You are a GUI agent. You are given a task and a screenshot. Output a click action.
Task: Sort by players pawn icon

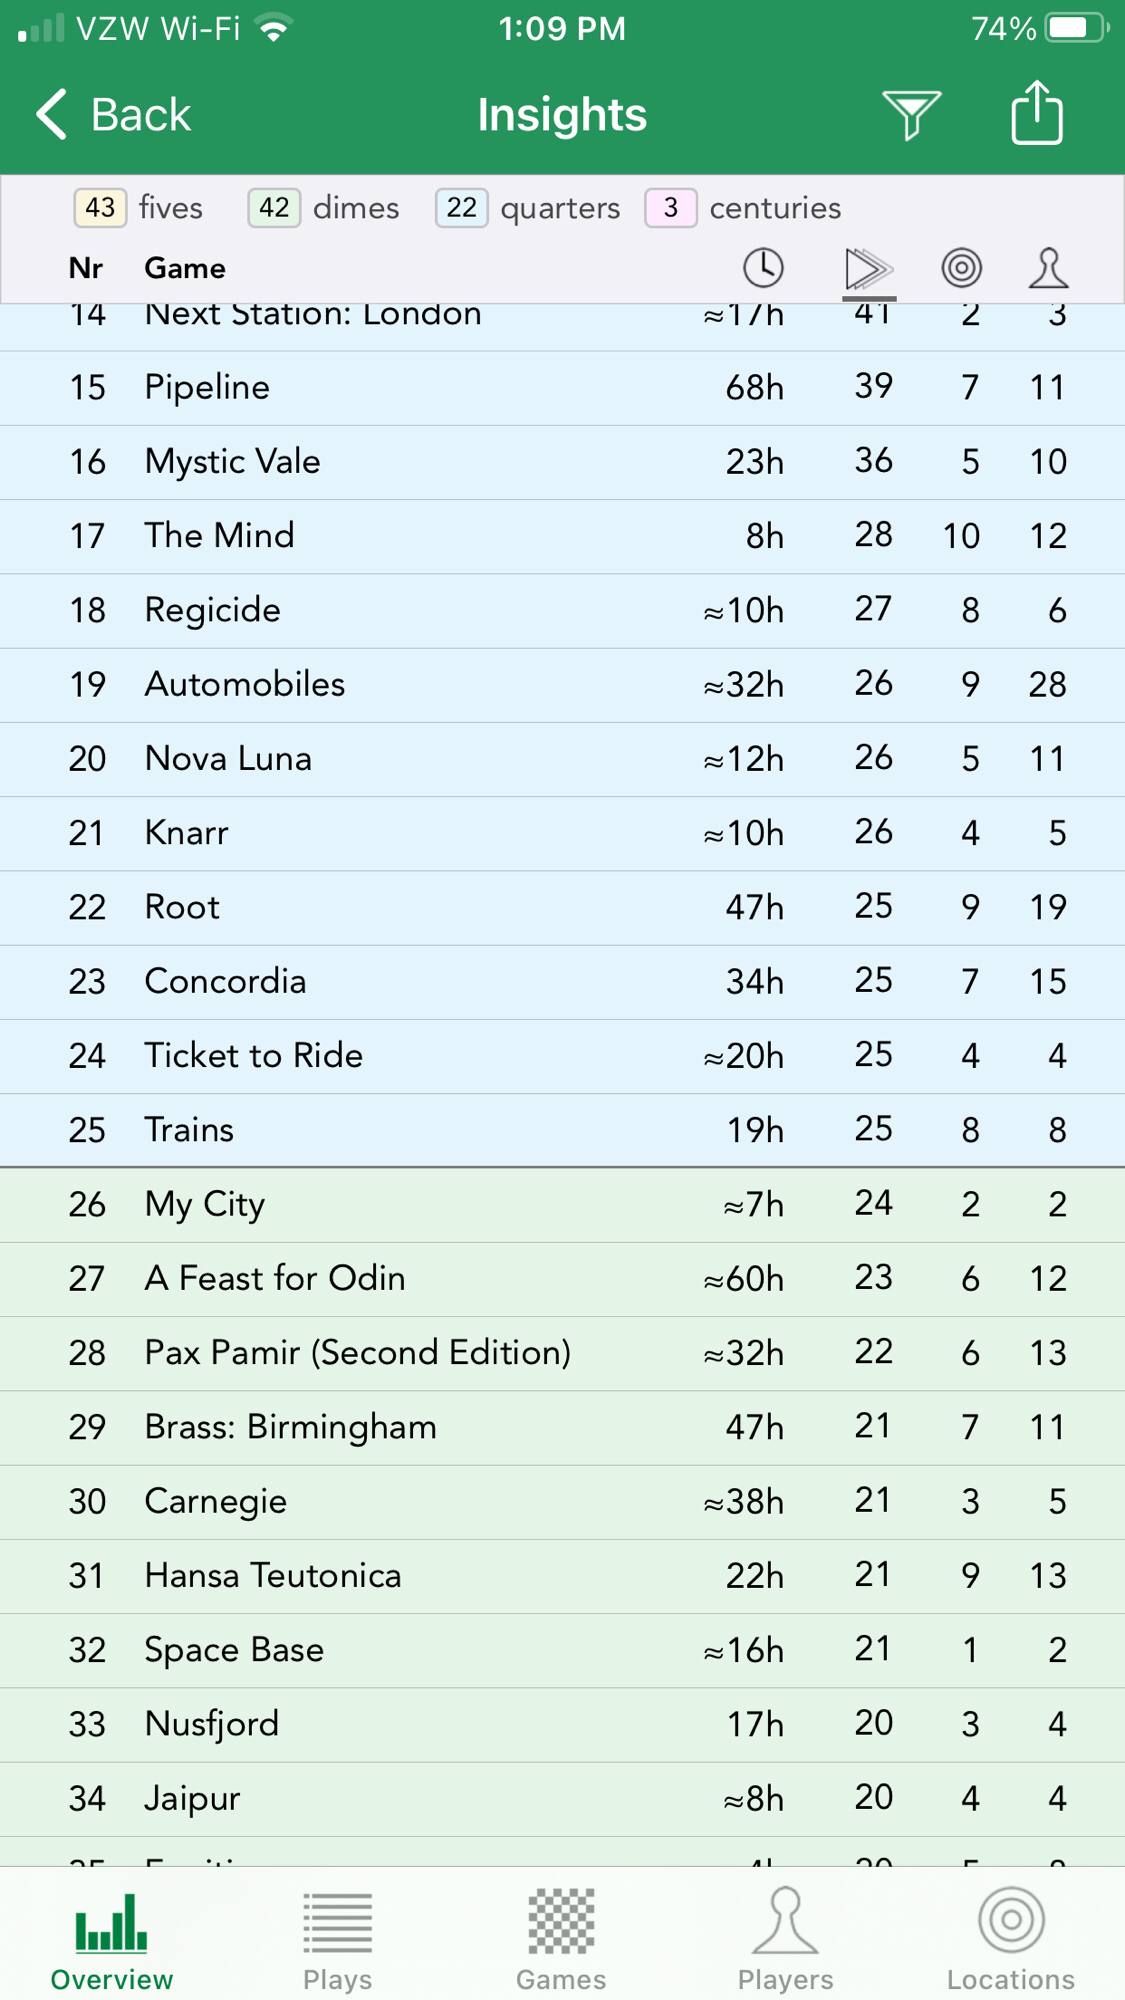tap(1048, 268)
